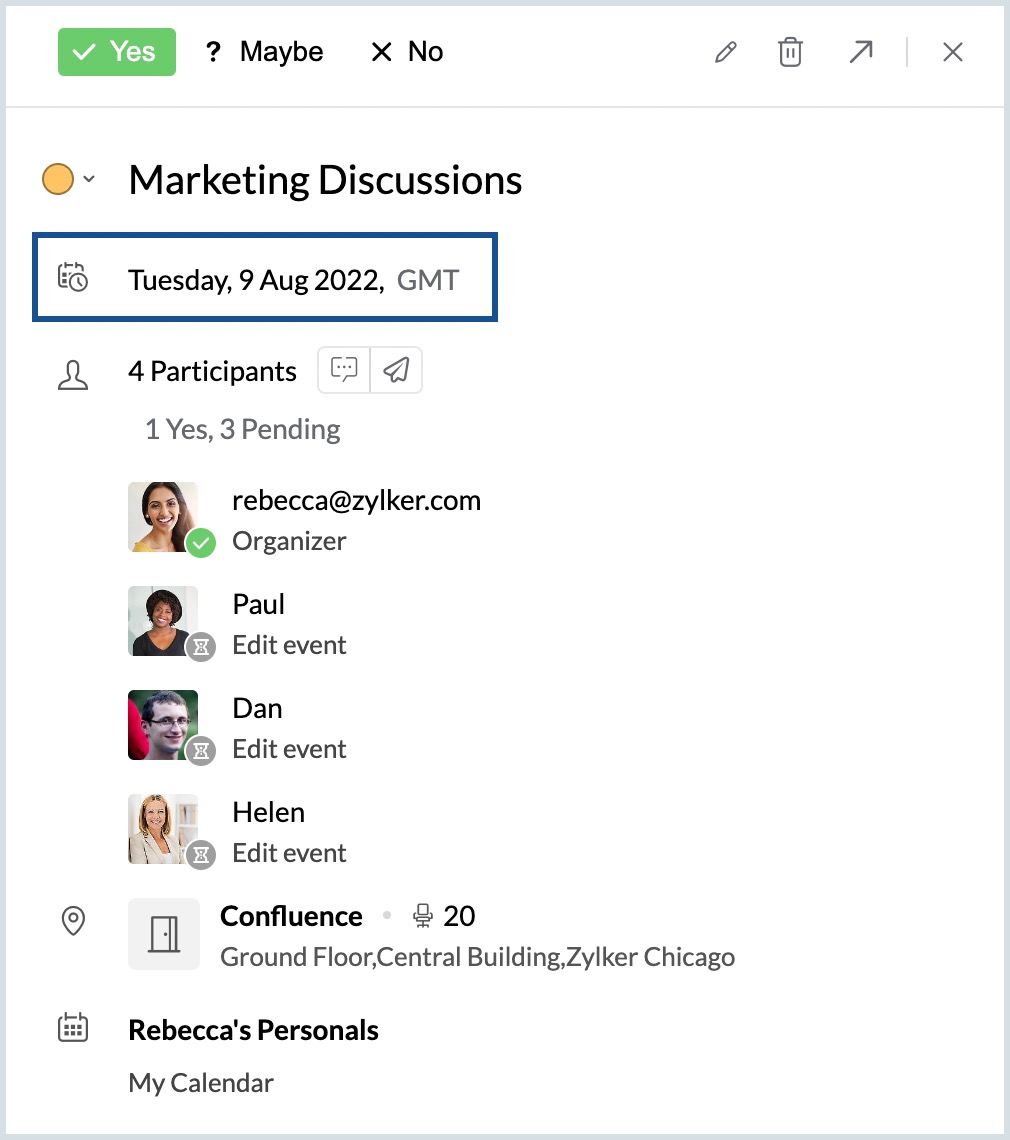Screen dimensions: 1010x1140
Task: Click the Confluence room door icon
Action: tap(164, 934)
